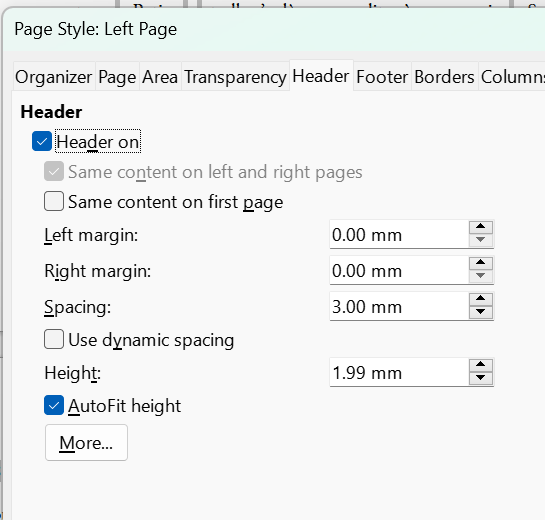Increase the Left margin value with up arrow
The width and height of the screenshot is (545, 520).
(481, 227)
